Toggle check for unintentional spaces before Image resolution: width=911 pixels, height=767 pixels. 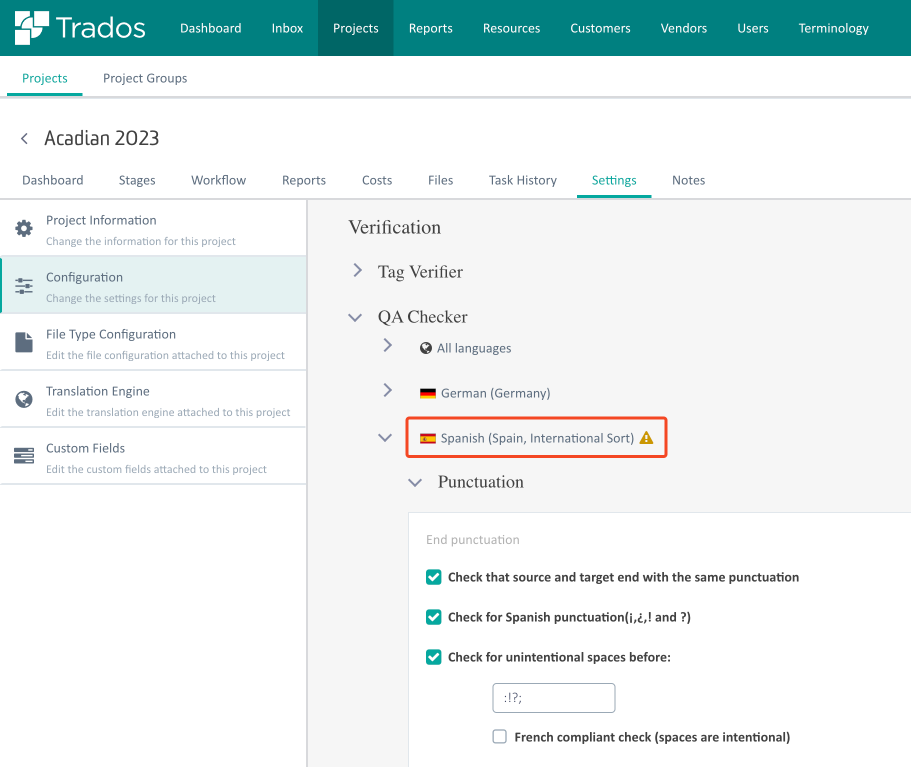(433, 657)
